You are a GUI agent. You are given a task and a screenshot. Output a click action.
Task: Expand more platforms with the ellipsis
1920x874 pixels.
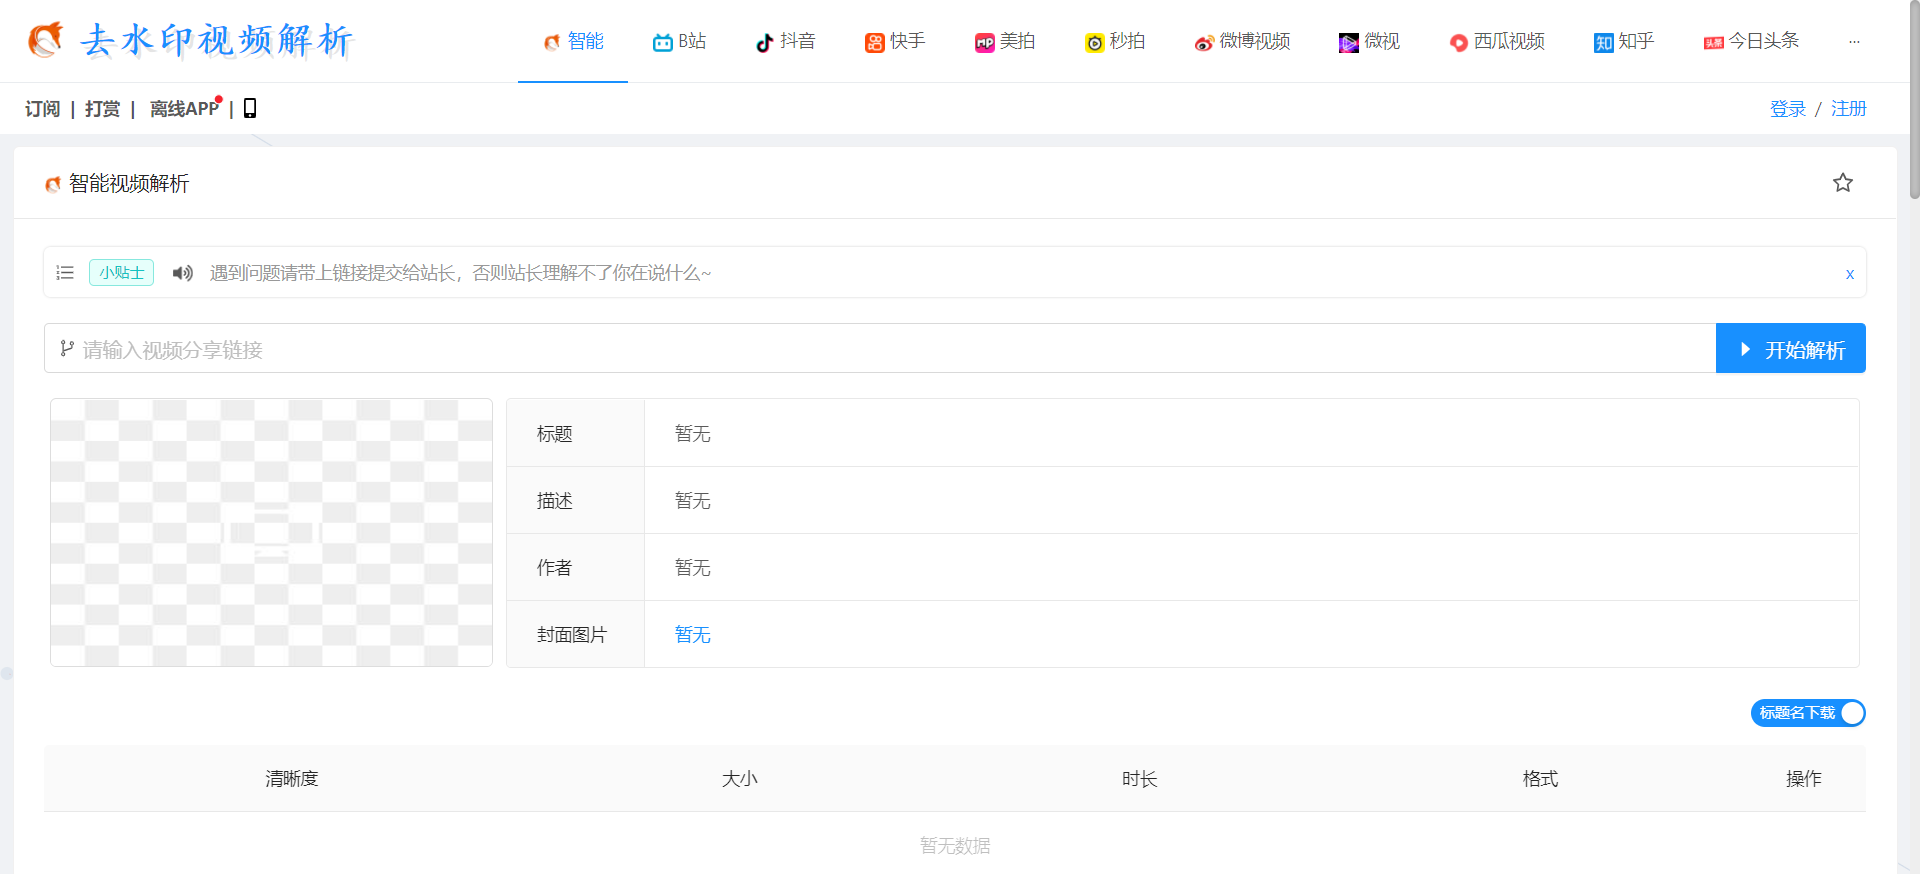click(1854, 41)
